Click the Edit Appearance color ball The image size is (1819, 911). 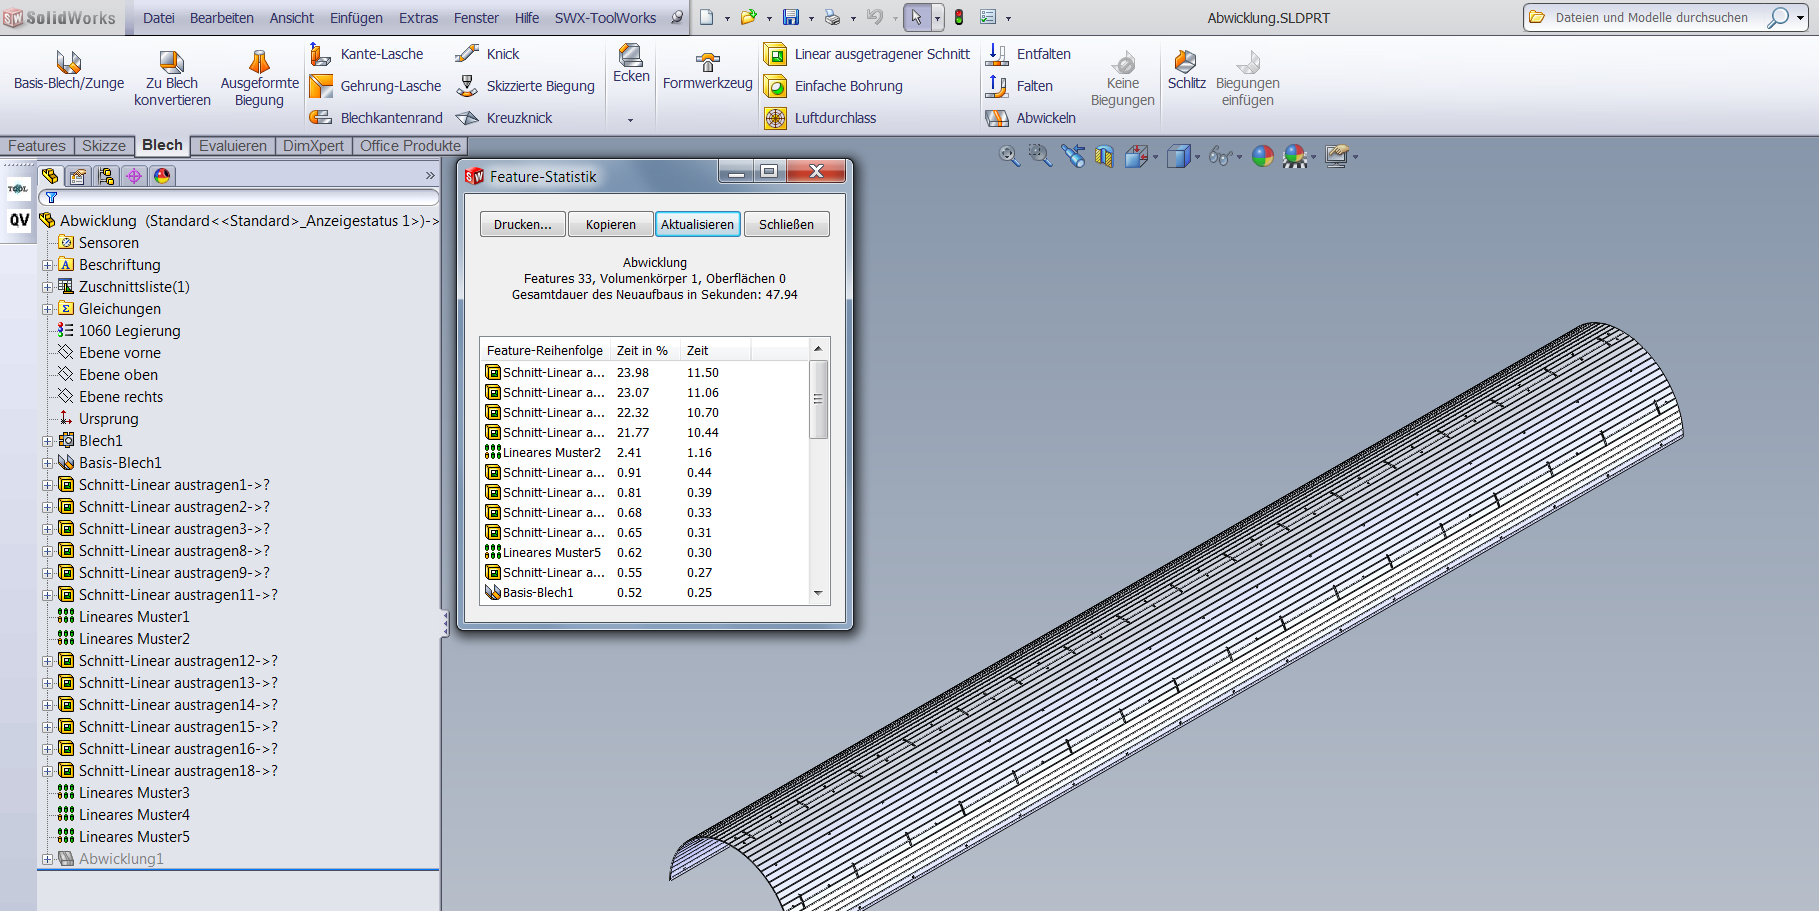tap(1263, 156)
